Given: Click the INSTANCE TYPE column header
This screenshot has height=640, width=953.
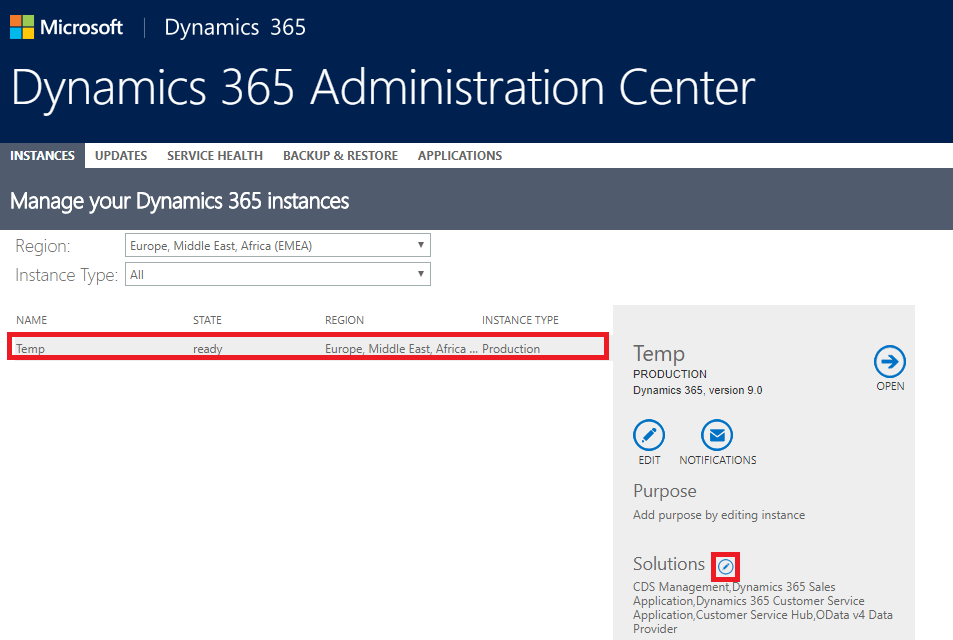Looking at the screenshot, I should click(520, 320).
